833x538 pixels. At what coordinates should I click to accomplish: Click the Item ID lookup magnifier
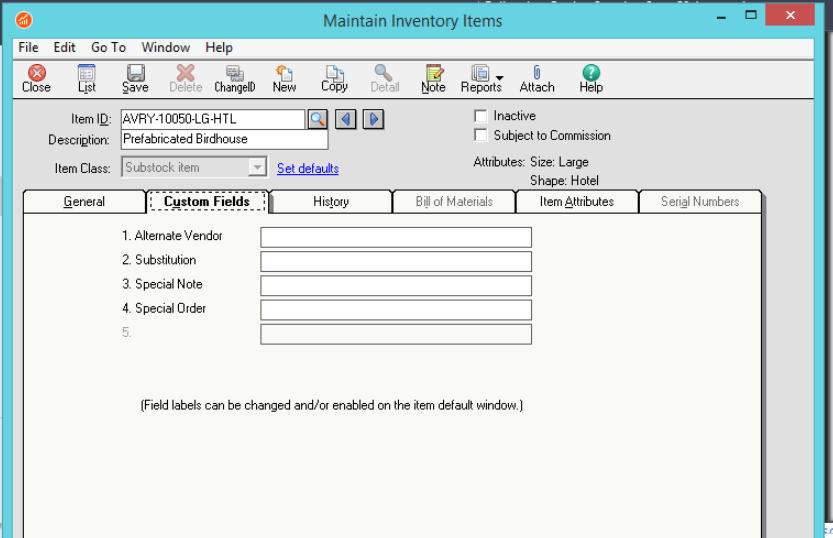(x=317, y=119)
